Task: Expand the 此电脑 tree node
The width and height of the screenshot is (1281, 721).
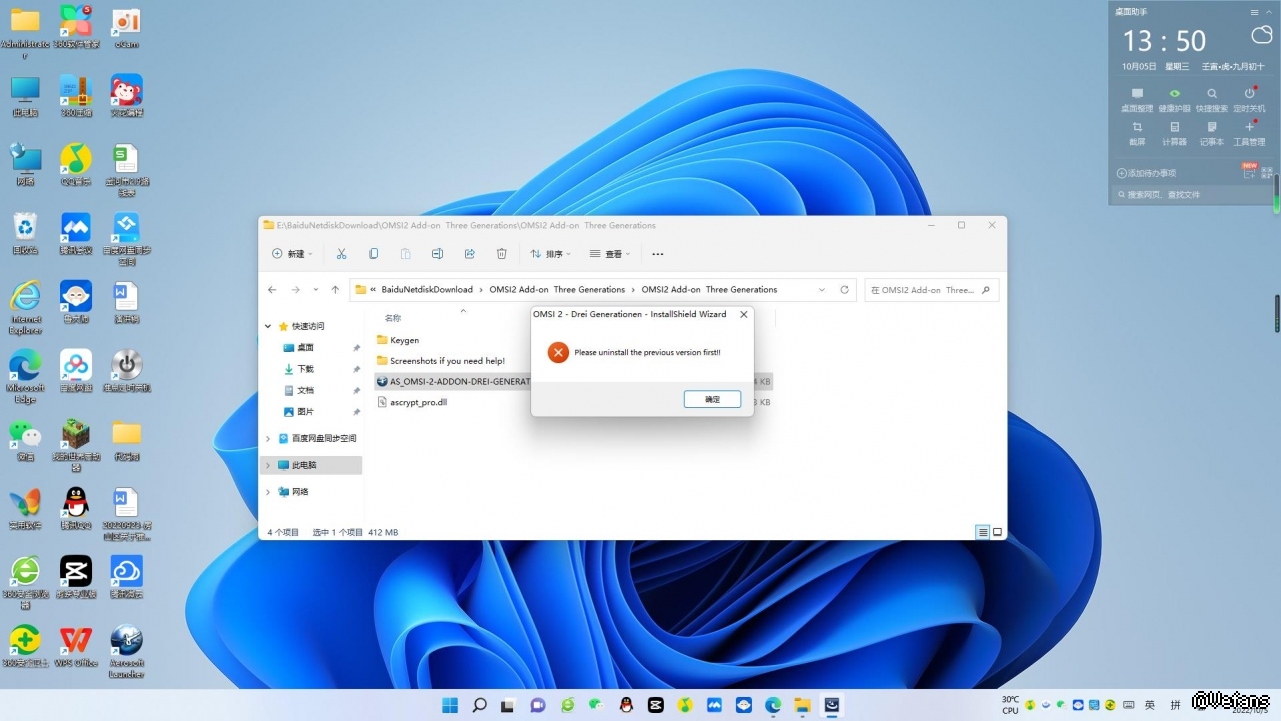Action: pos(268,465)
